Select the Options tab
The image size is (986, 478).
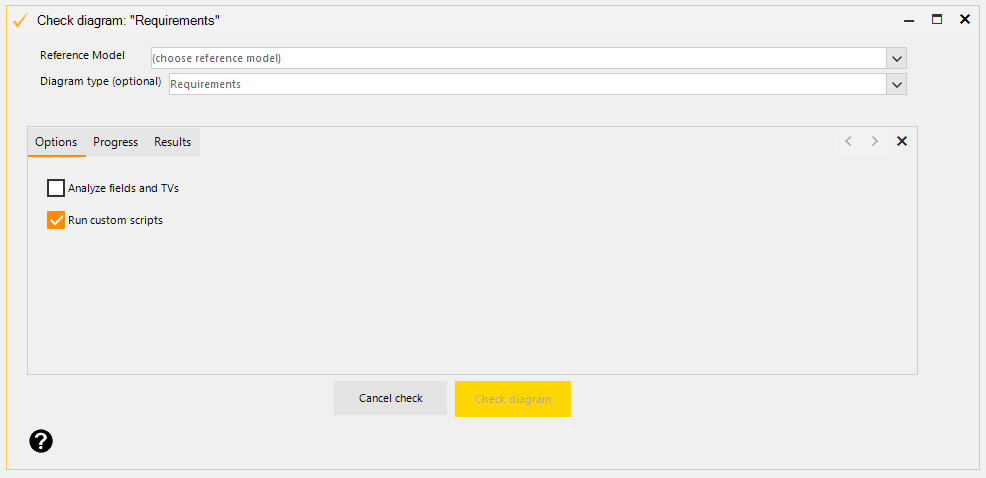(56, 142)
